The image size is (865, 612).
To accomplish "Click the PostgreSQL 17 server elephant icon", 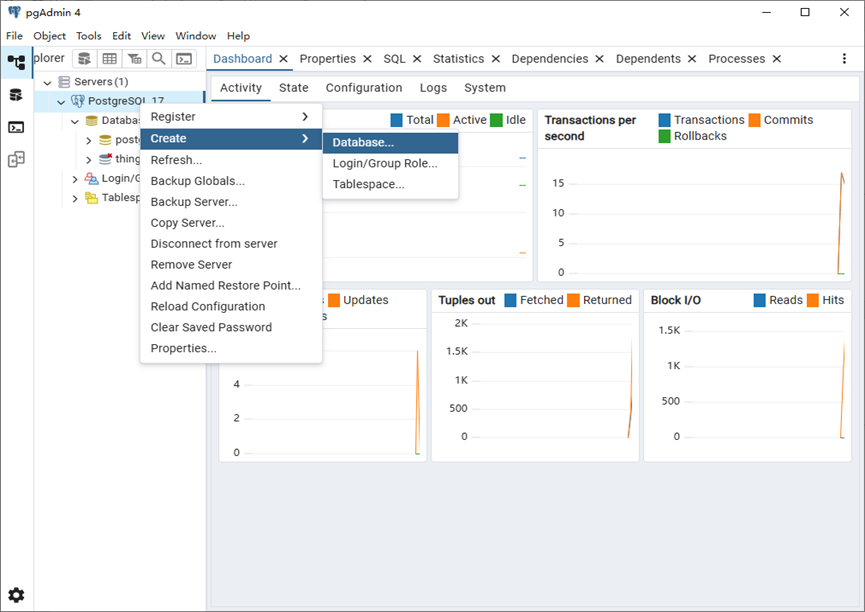I will click(78, 101).
